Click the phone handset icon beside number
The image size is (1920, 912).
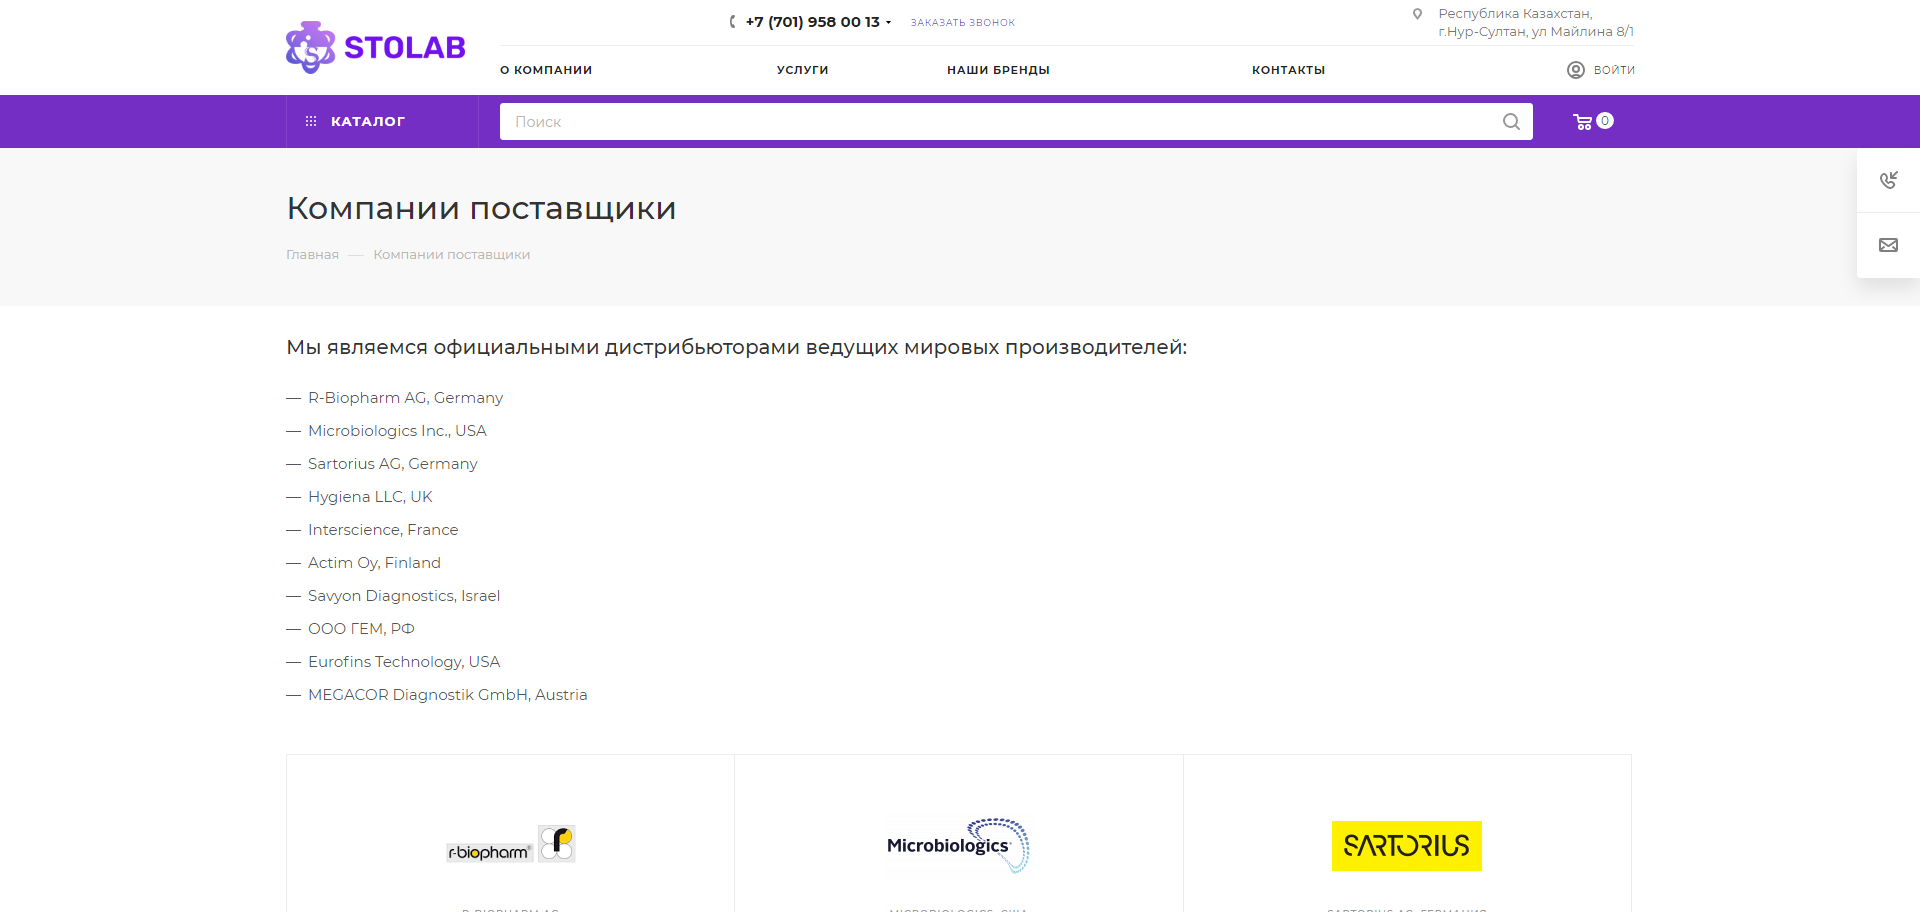pos(733,22)
